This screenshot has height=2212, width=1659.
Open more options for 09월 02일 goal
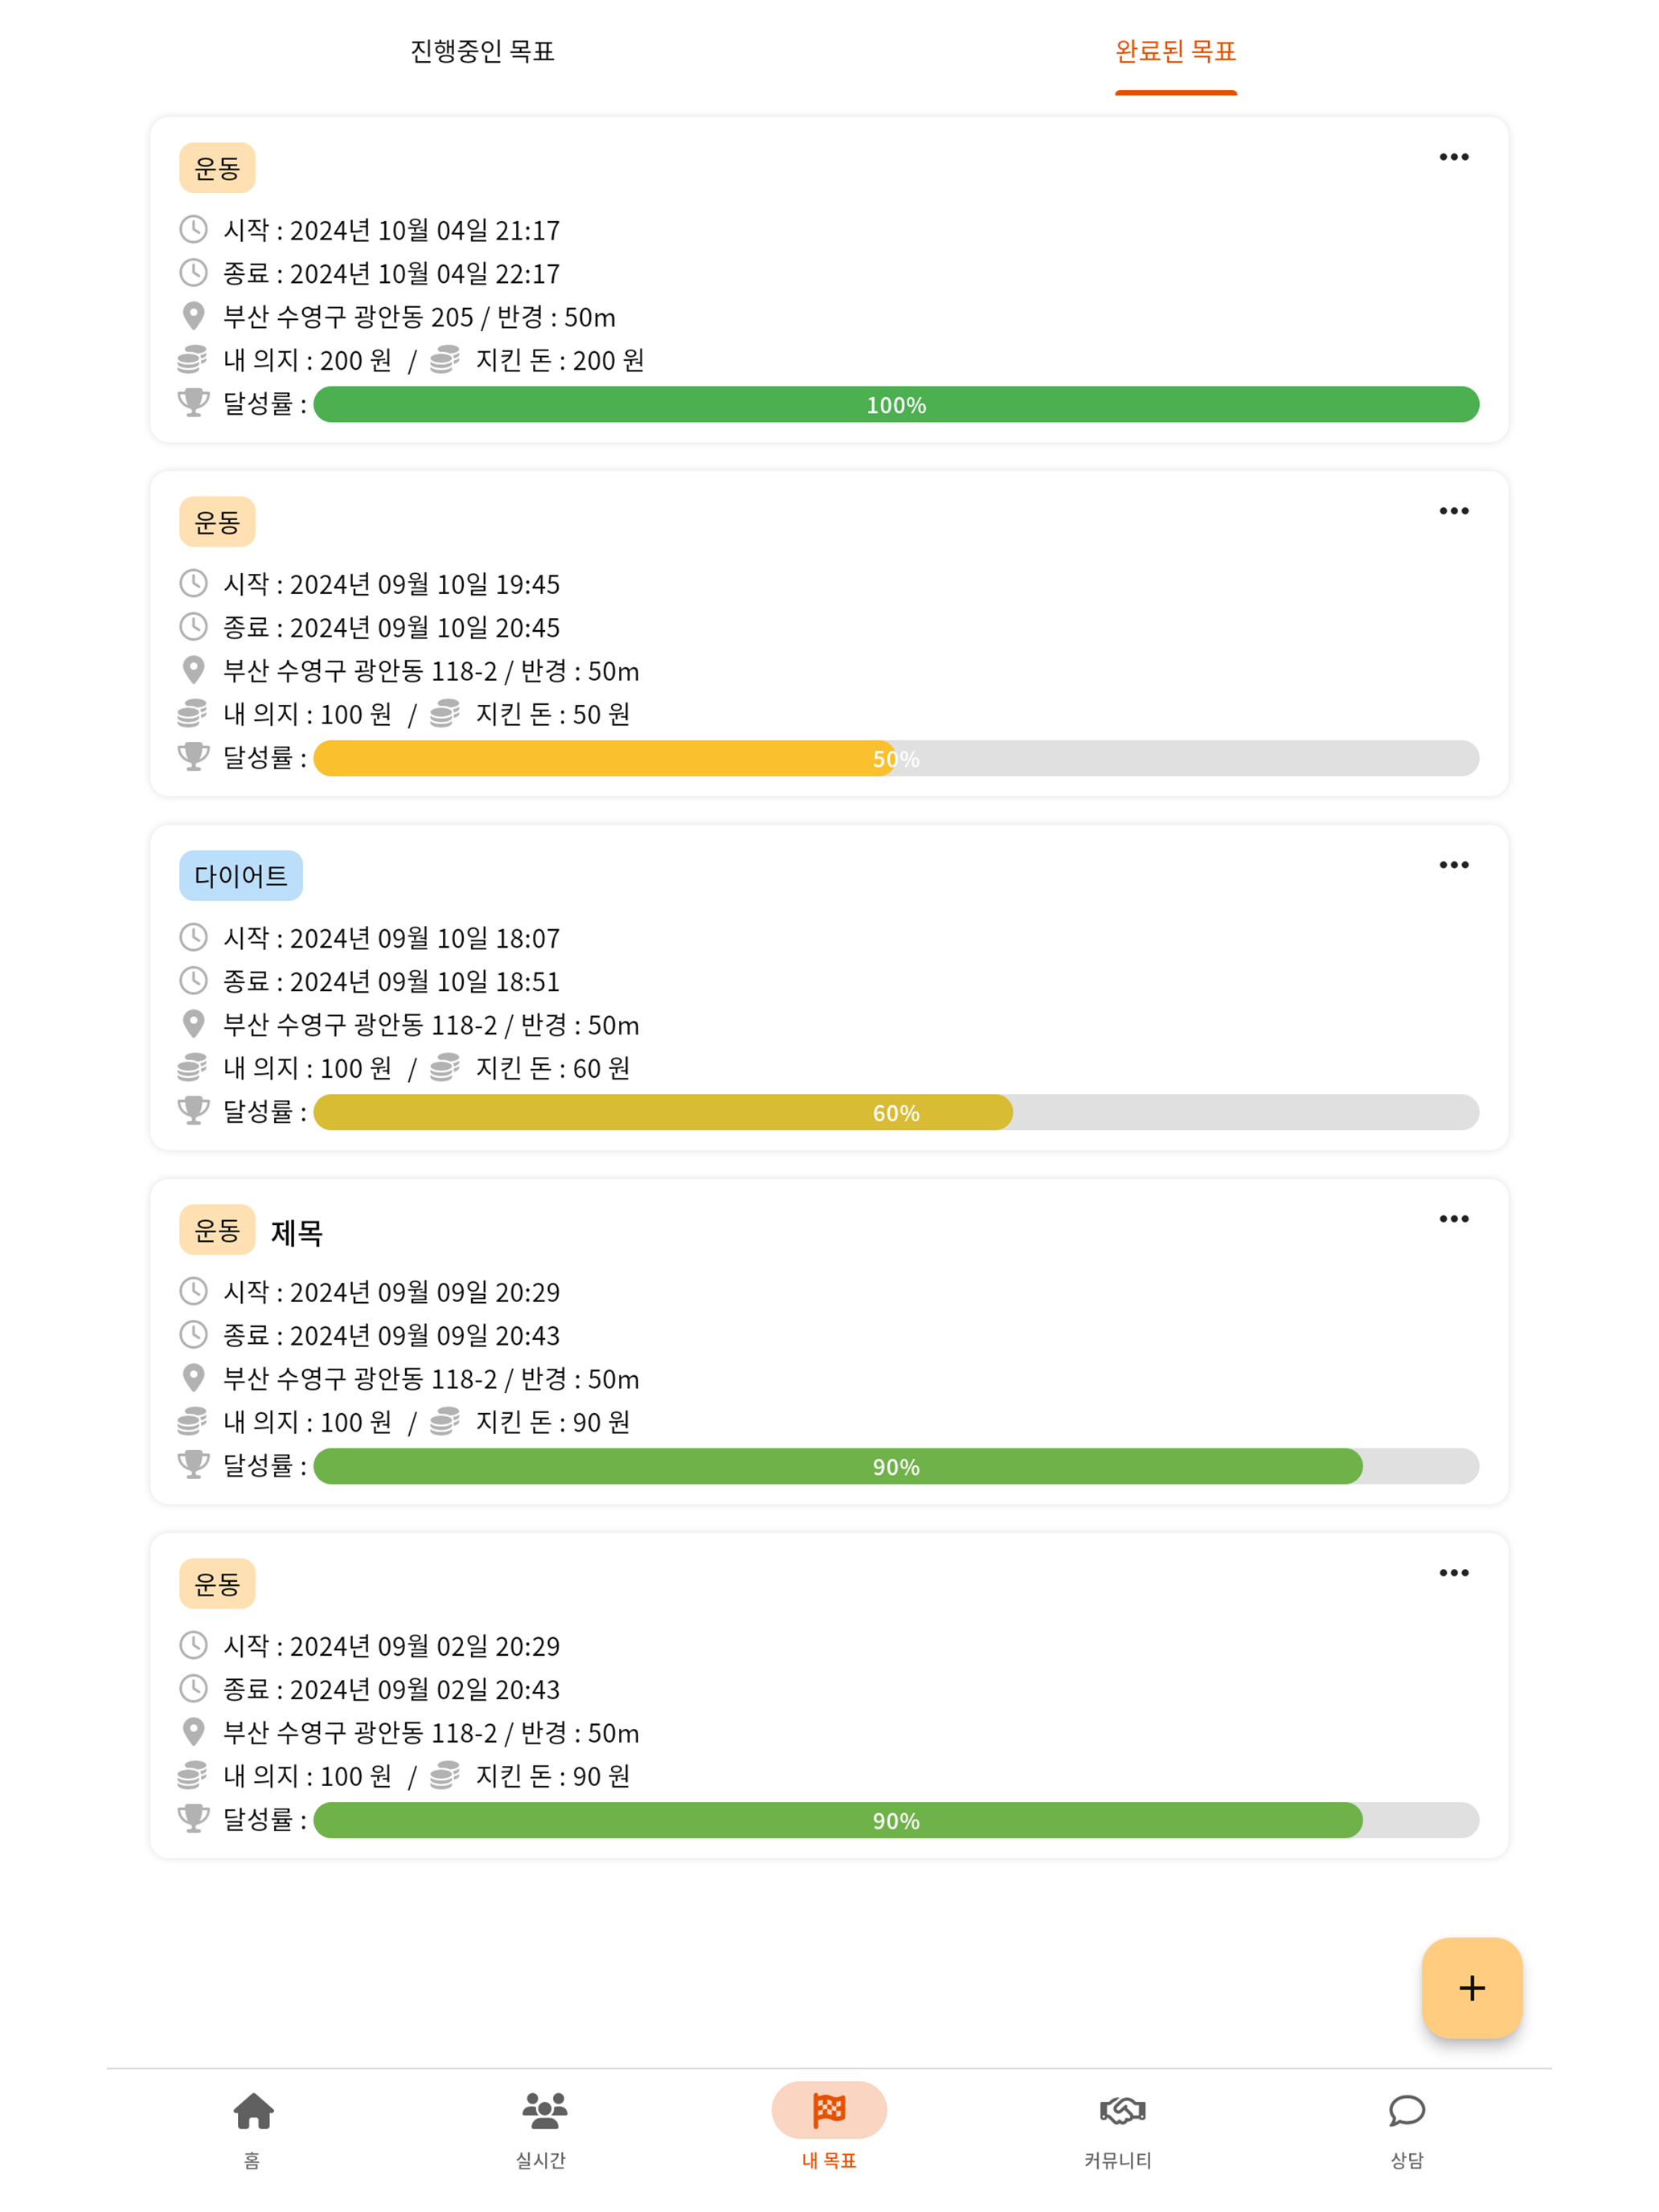tap(1453, 1573)
